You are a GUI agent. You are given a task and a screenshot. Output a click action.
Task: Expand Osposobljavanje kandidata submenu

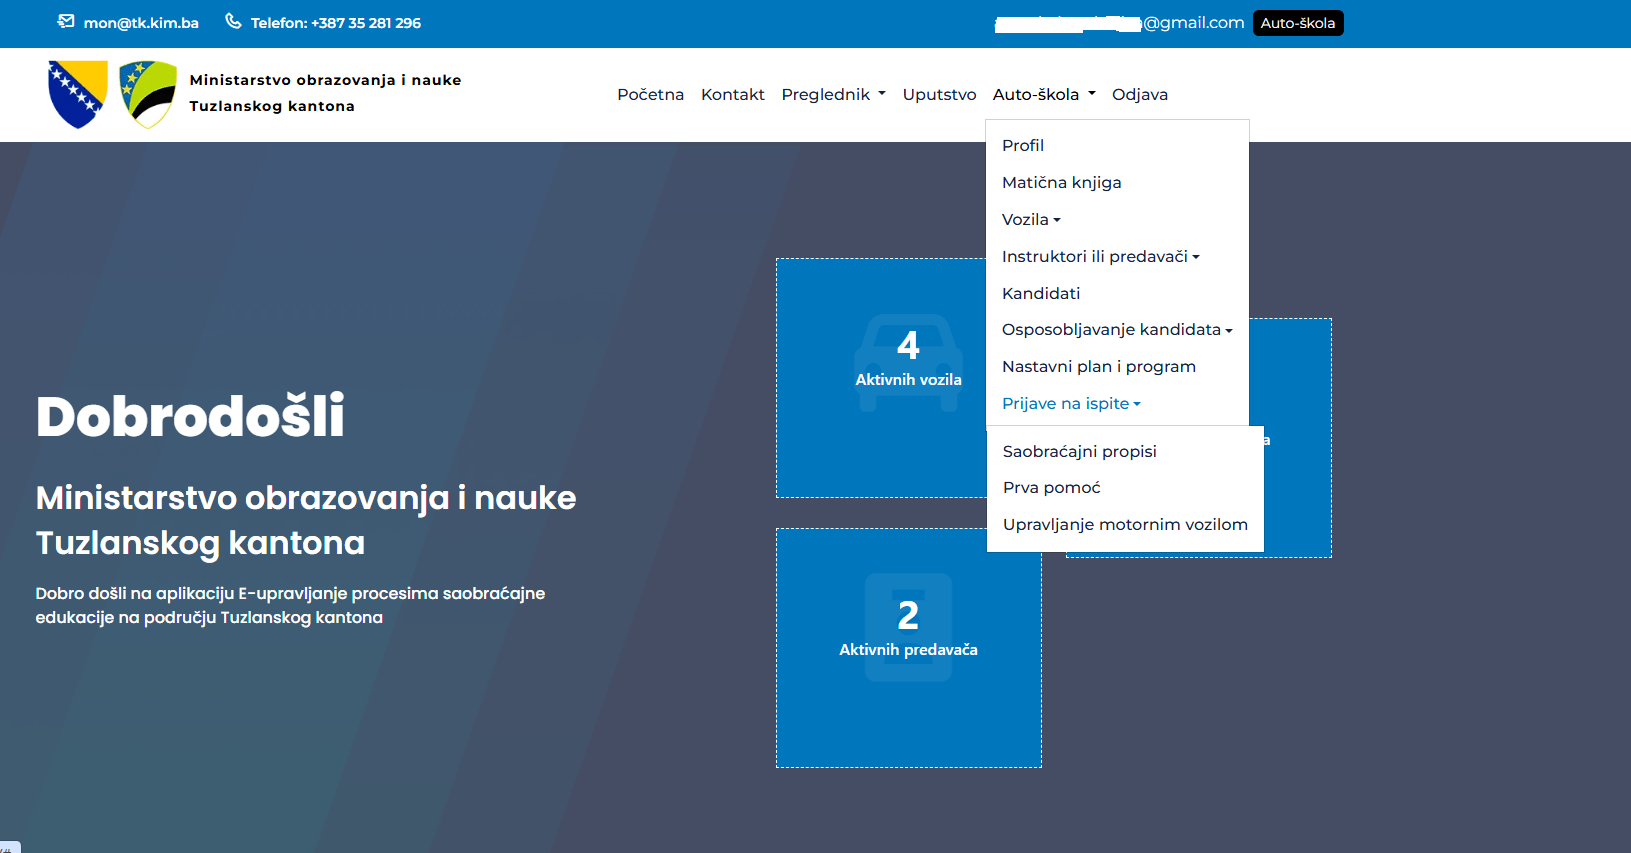pyautogui.click(x=1117, y=329)
